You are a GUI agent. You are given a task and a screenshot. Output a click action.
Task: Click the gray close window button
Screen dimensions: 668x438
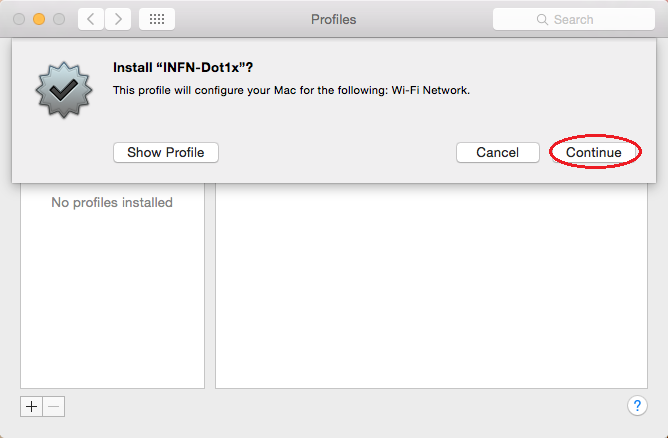pos(19,19)
